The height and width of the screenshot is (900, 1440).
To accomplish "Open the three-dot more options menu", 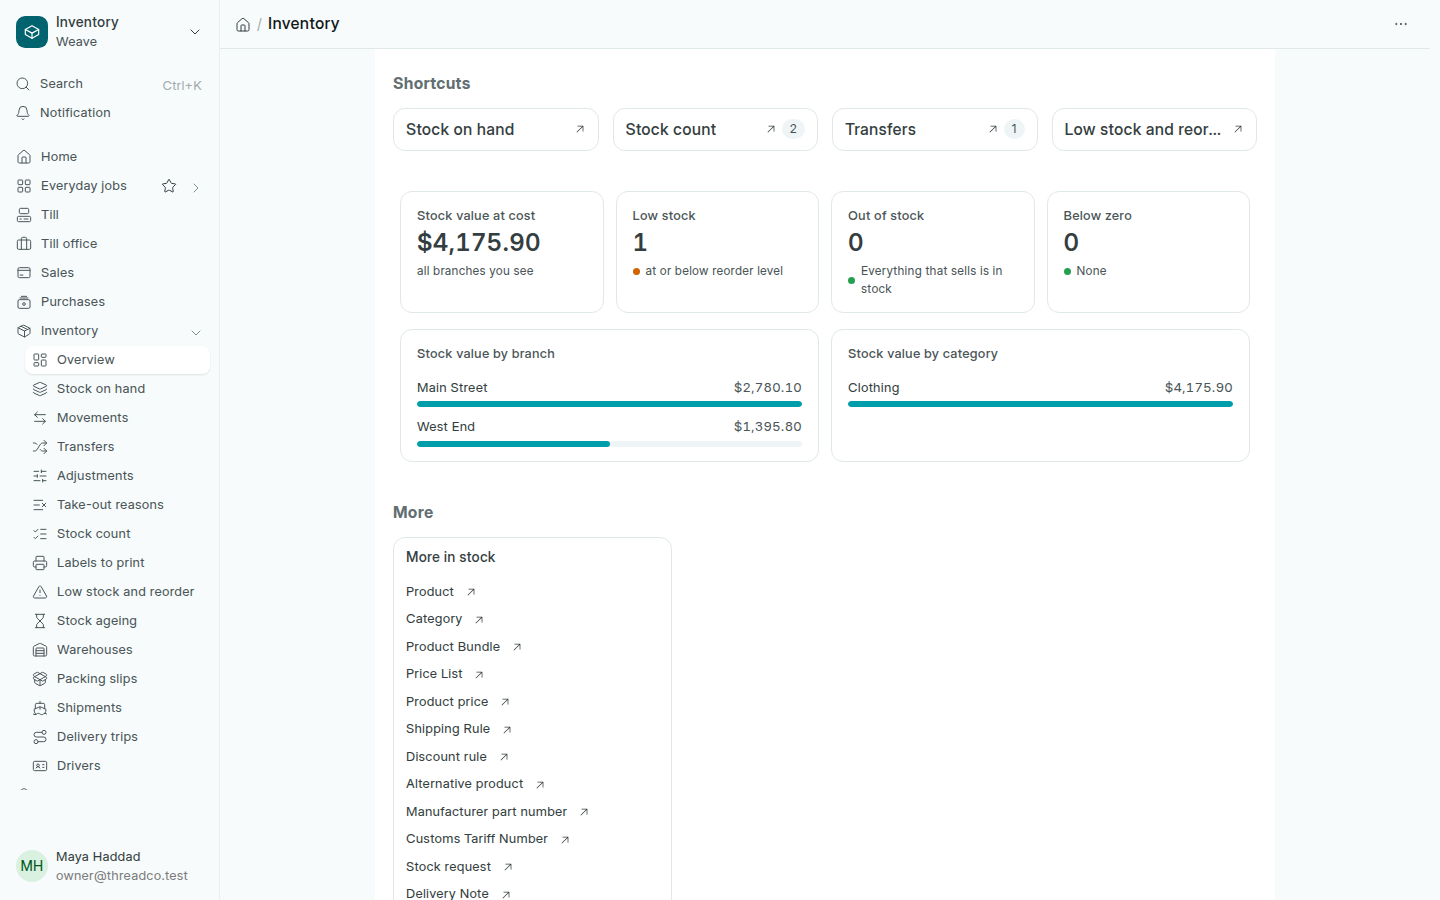I will [x=1401, y=24].
